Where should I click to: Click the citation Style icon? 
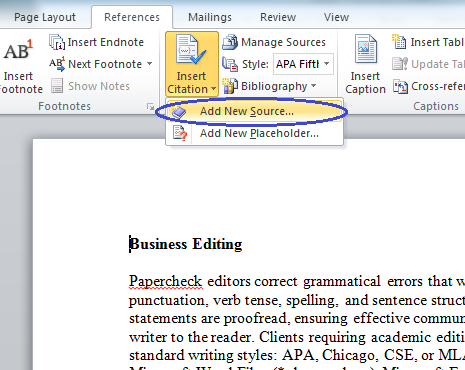pyautogui.click(x=230, y=64)
